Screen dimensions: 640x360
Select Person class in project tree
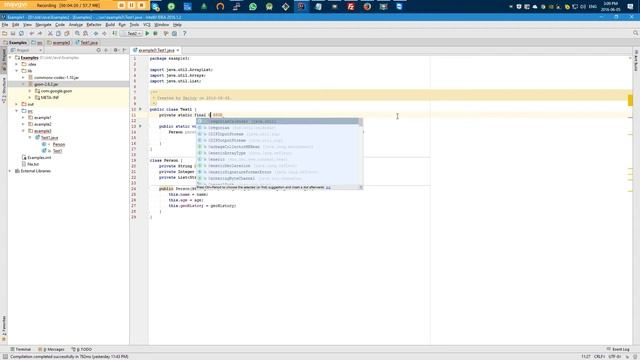[x=59, y=144]
